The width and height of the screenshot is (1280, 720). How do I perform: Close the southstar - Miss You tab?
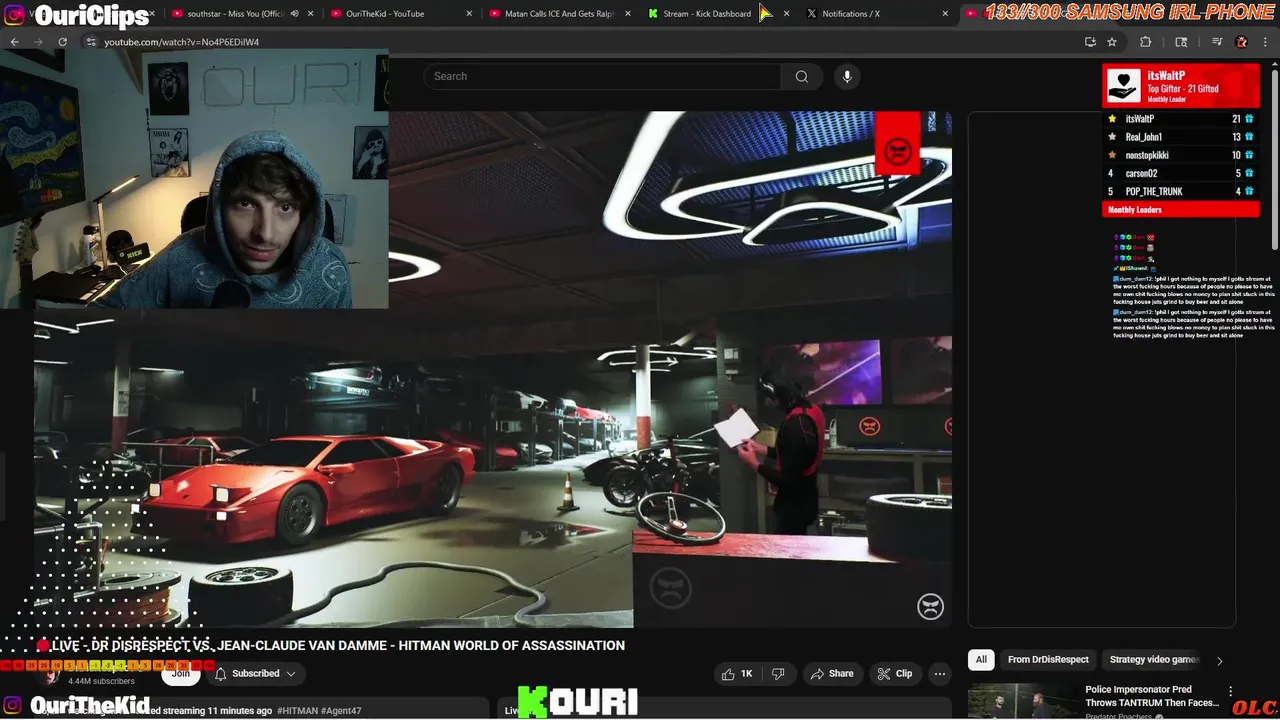click(310, 14)
